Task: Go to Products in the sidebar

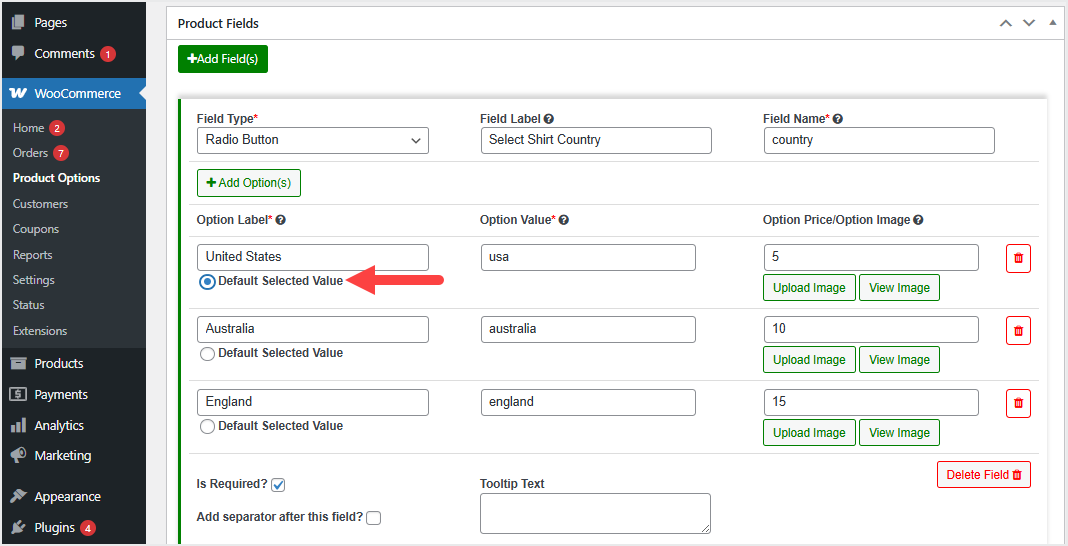Action: (58, 363)
